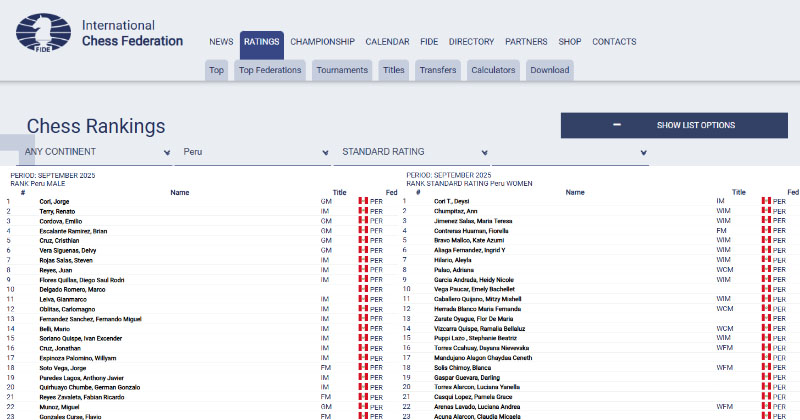The width and height of the screenshot is (800, 420).
Task: Select the Tournaments sub-tab
Action: coord(342,70)
